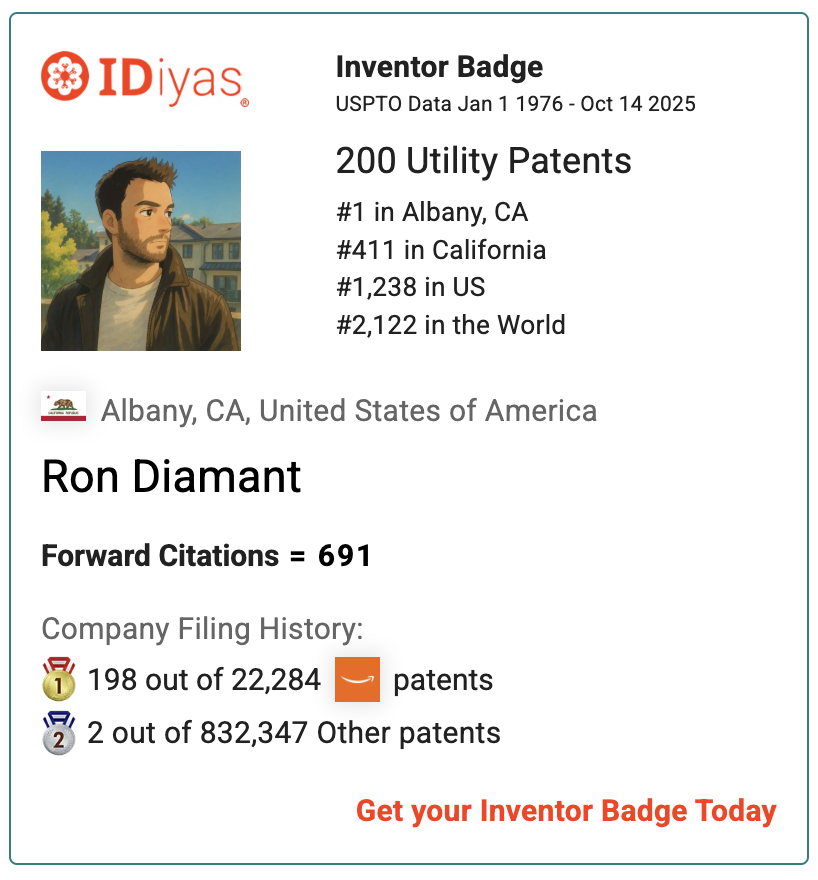Click the #1 in Albany, CA ranking
This screenshot has width=818, height=880.
(x=432, y=212)
